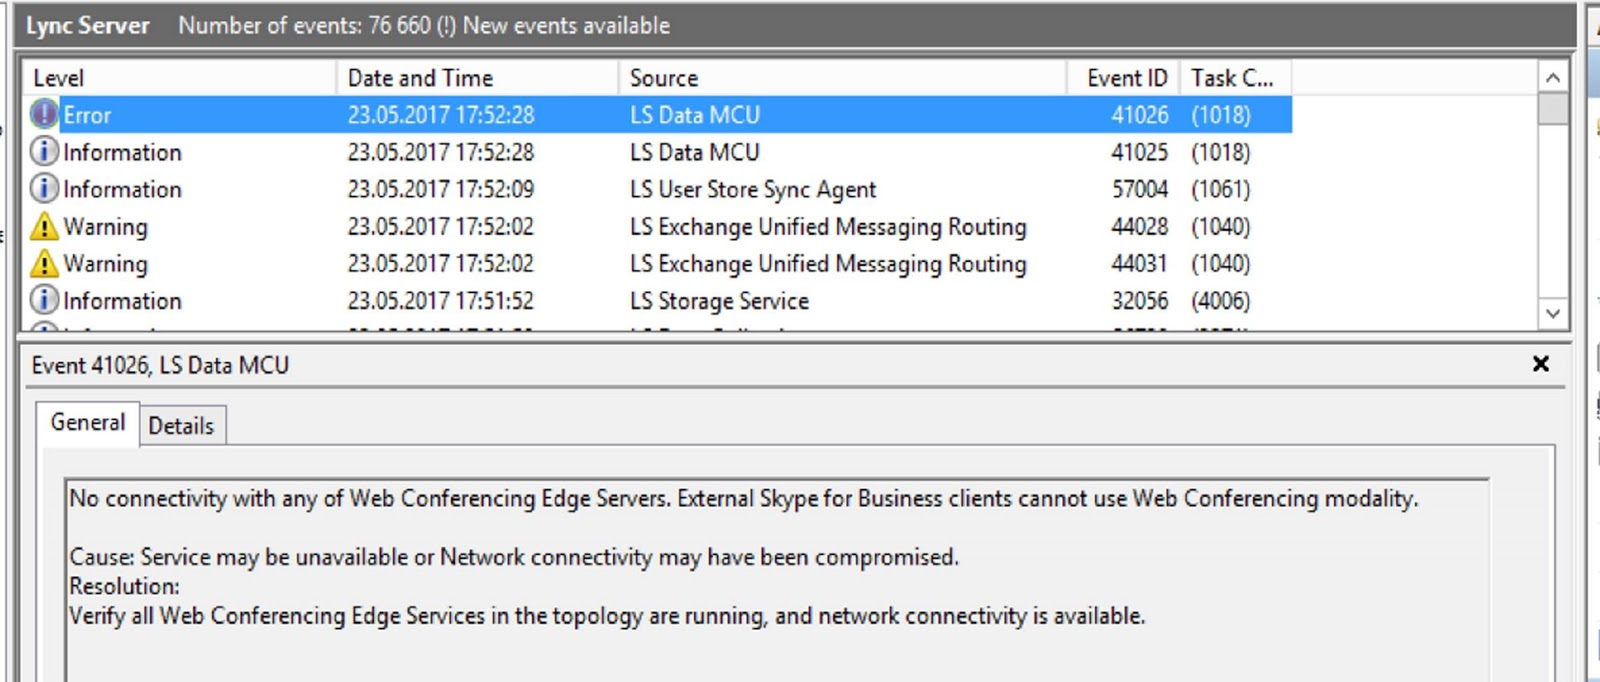Select the 44031 Exchange UM Routing warning
Viewport: 1600px width, 682px height.
[x=827, y=264]
